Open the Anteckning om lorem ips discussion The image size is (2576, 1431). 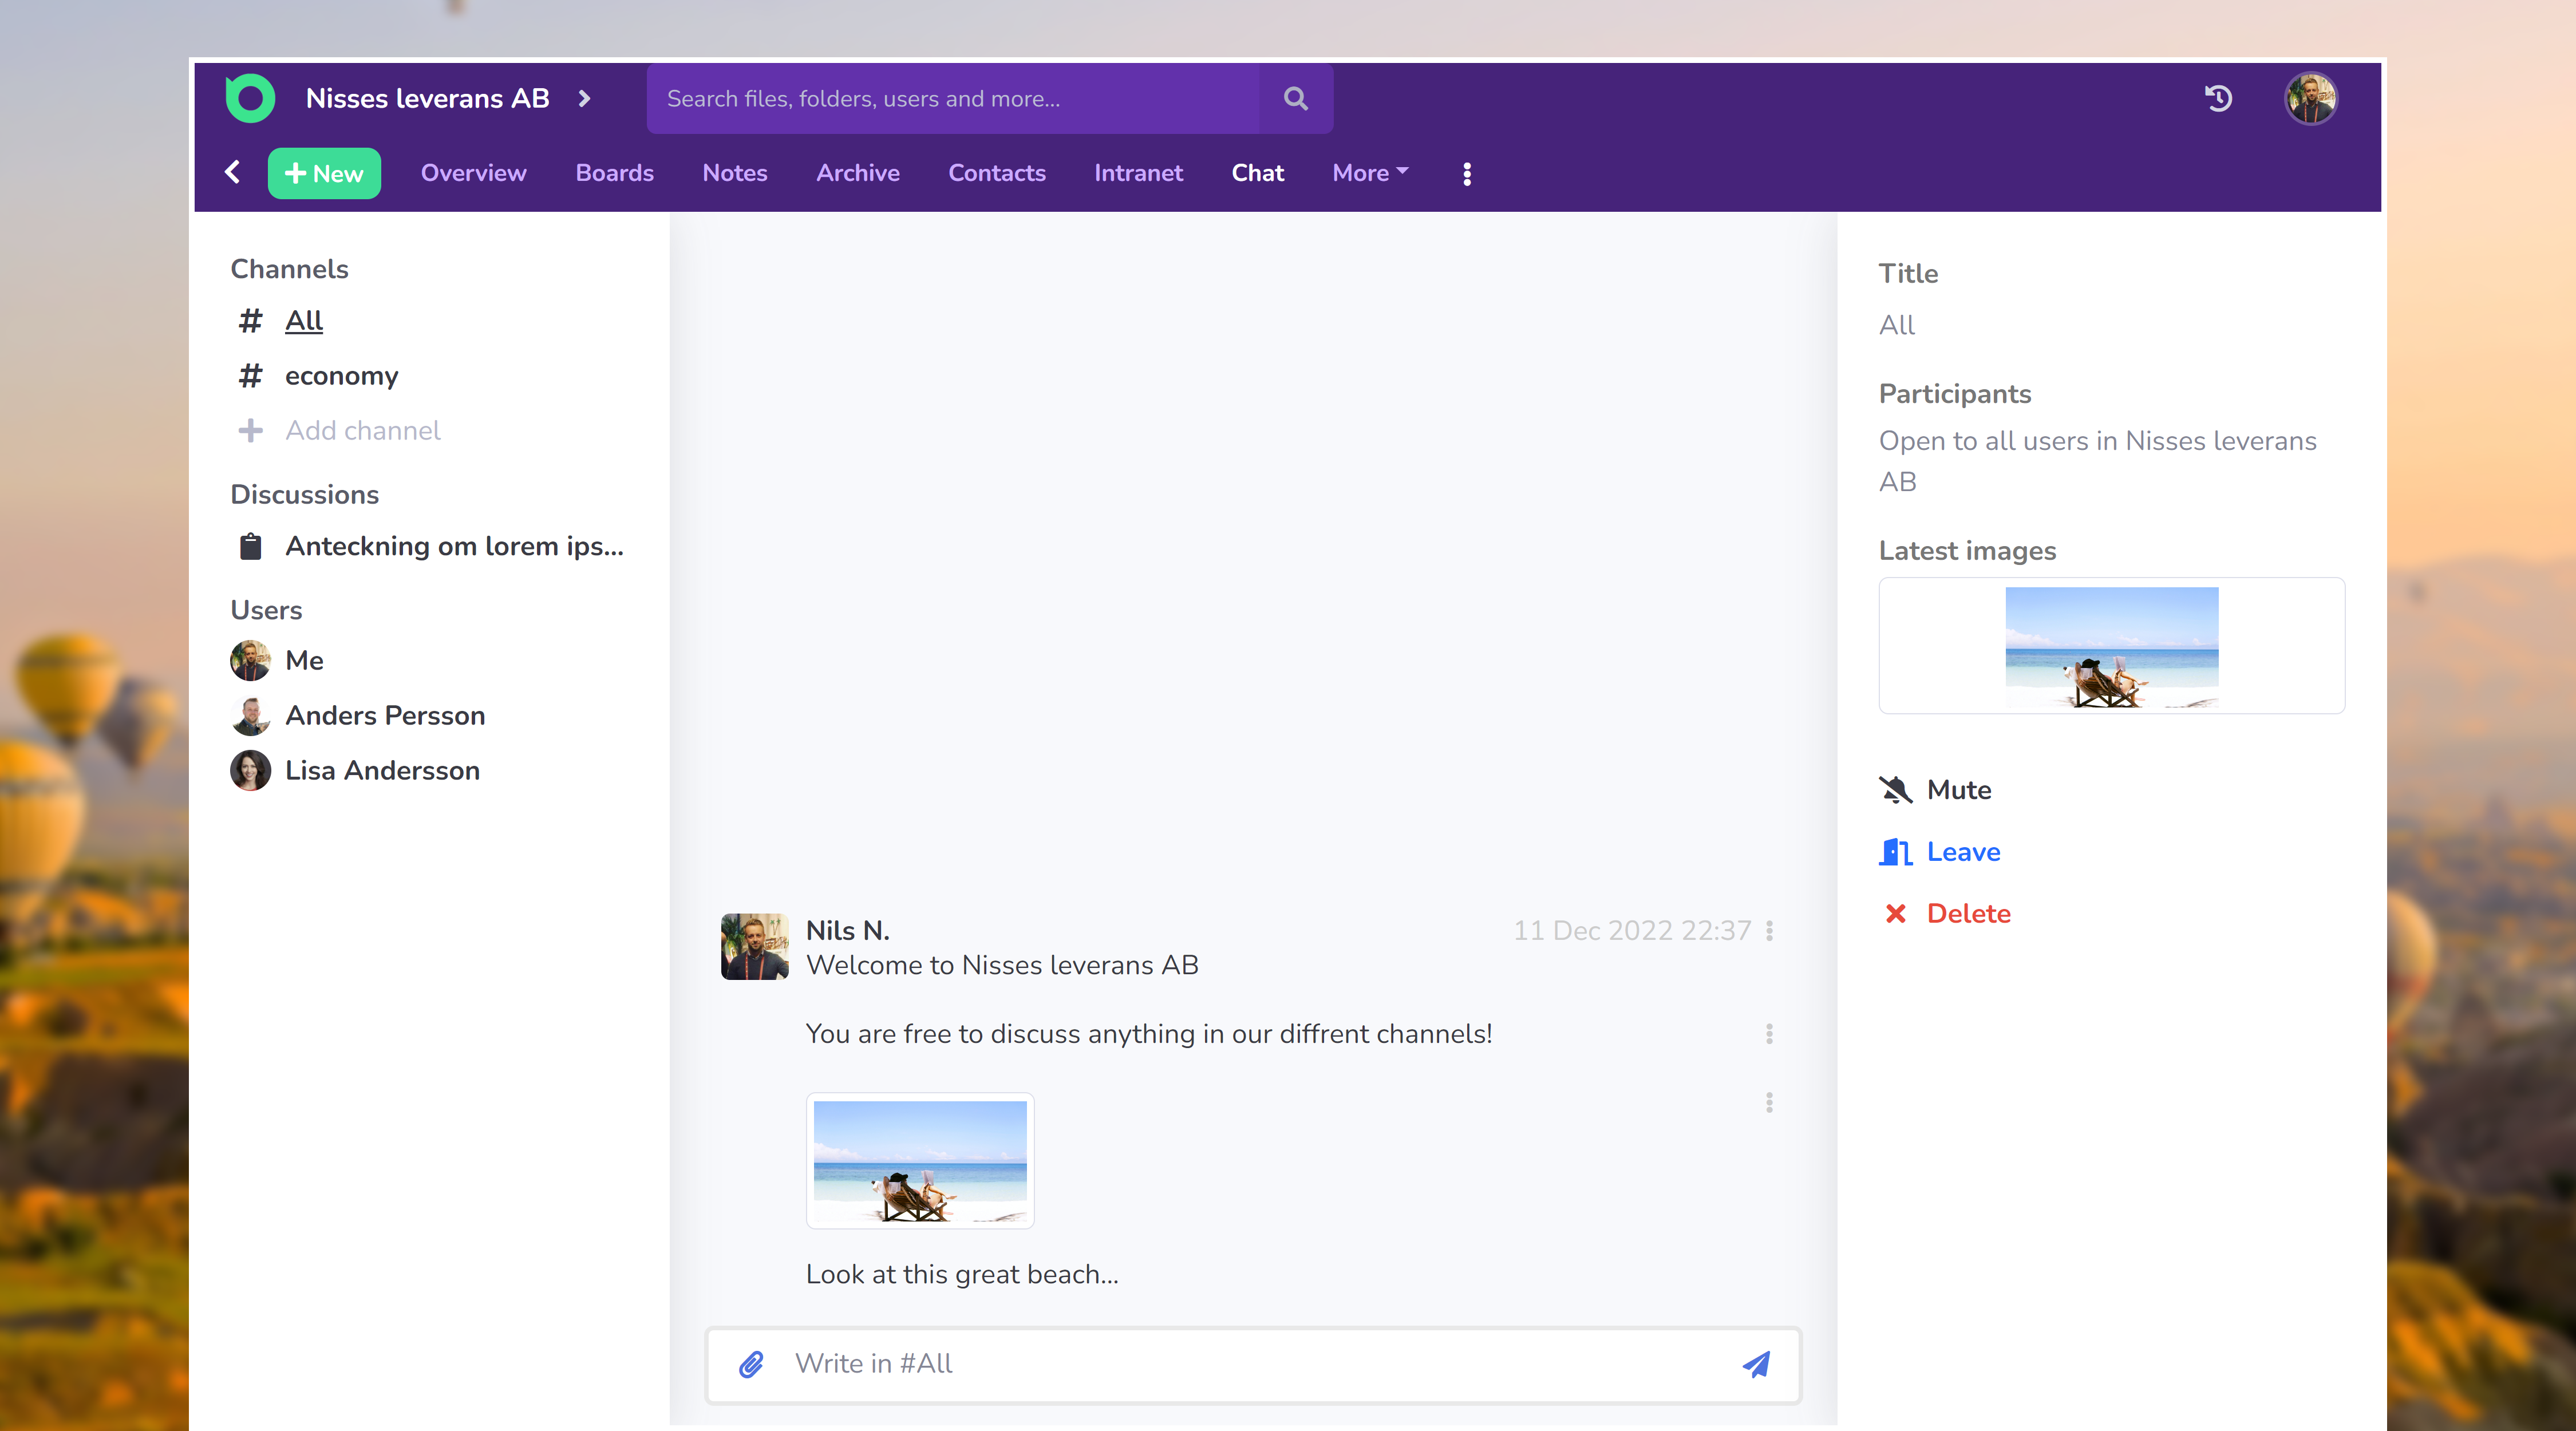[x=454, y=546]
